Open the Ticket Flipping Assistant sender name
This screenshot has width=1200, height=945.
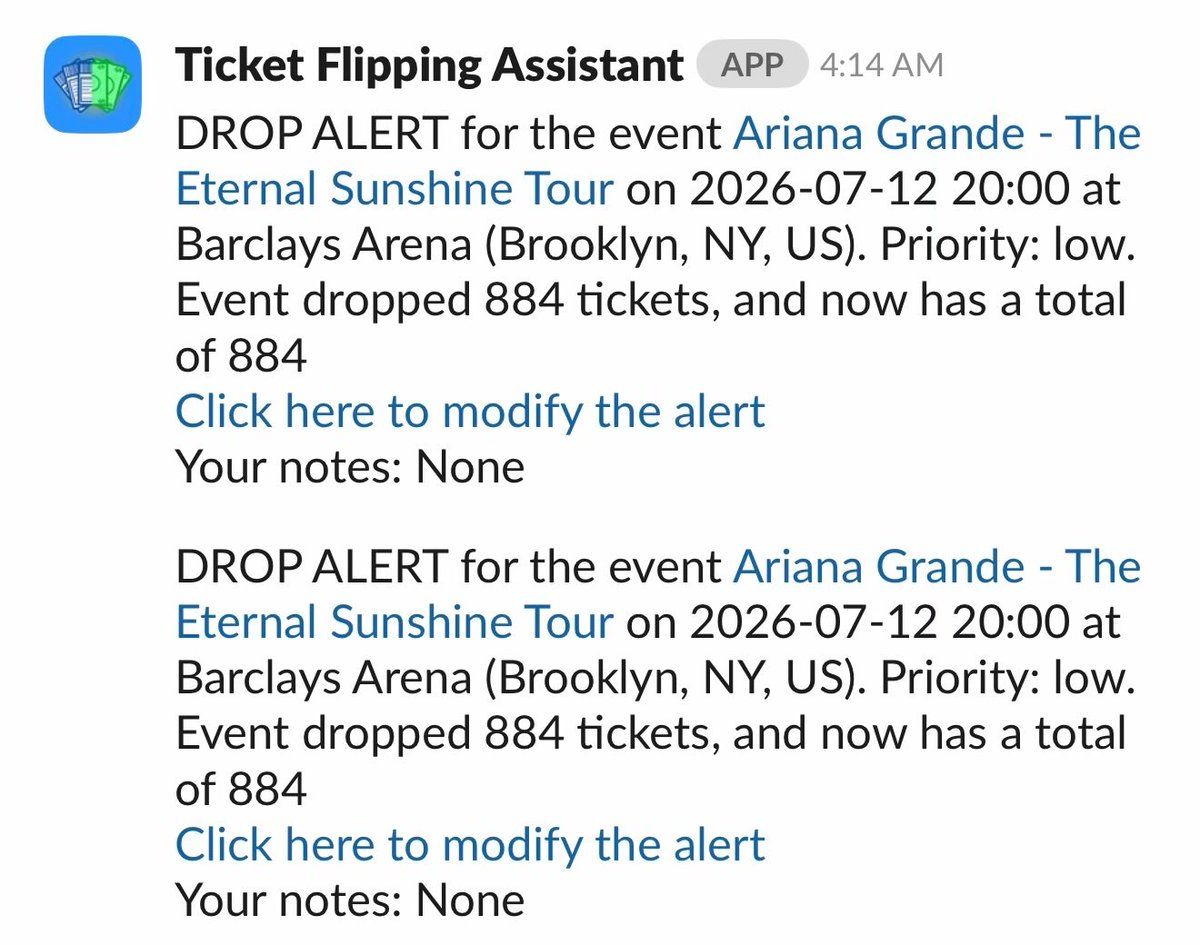(x=429, y=66)
